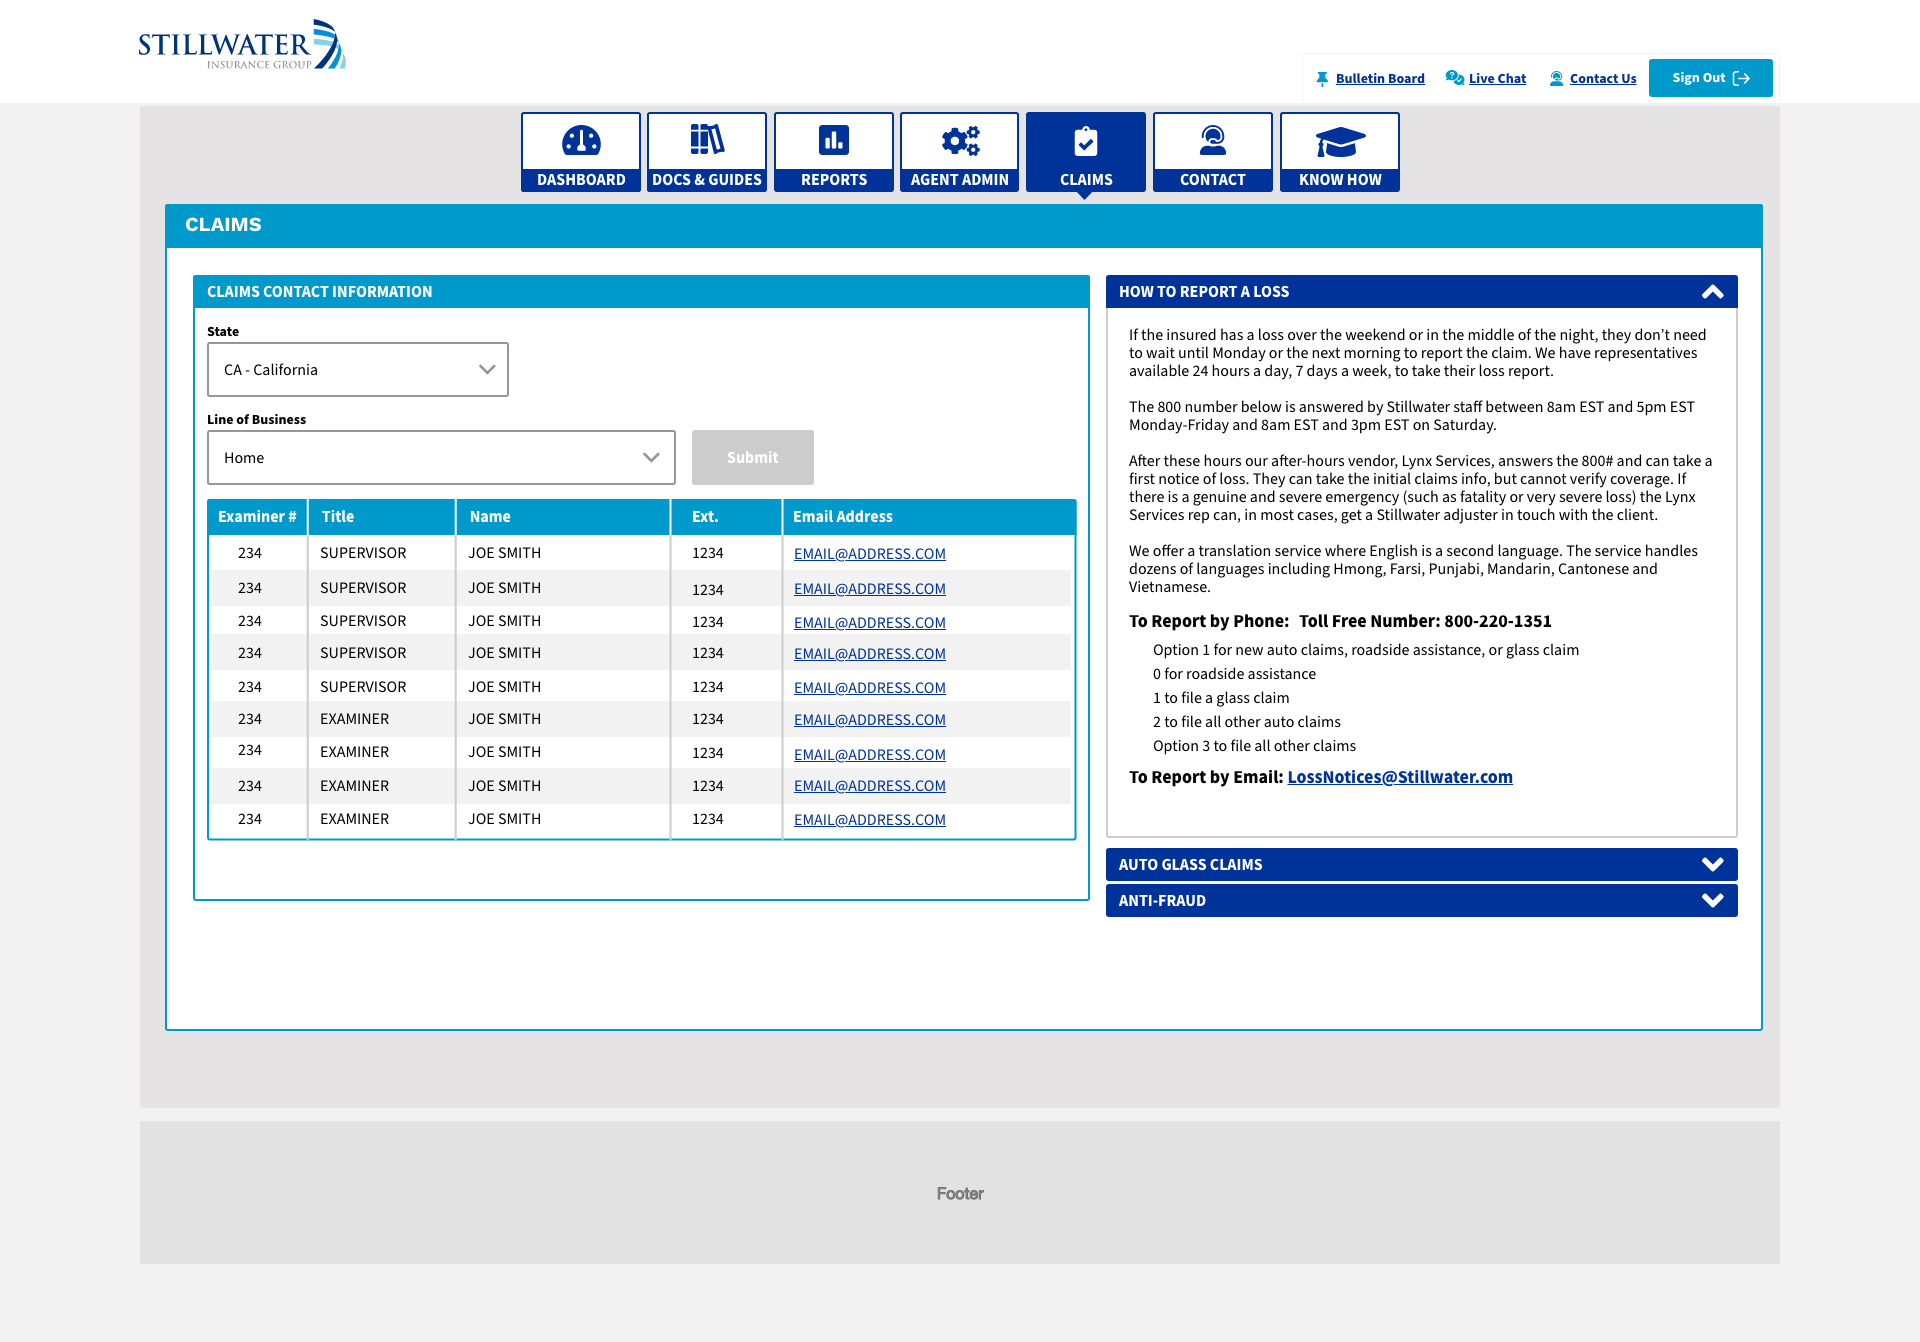Screen dimensions: 1920x1342
Task: Open the KNOW HOW tab label
Action: (x=1340, y=180)
